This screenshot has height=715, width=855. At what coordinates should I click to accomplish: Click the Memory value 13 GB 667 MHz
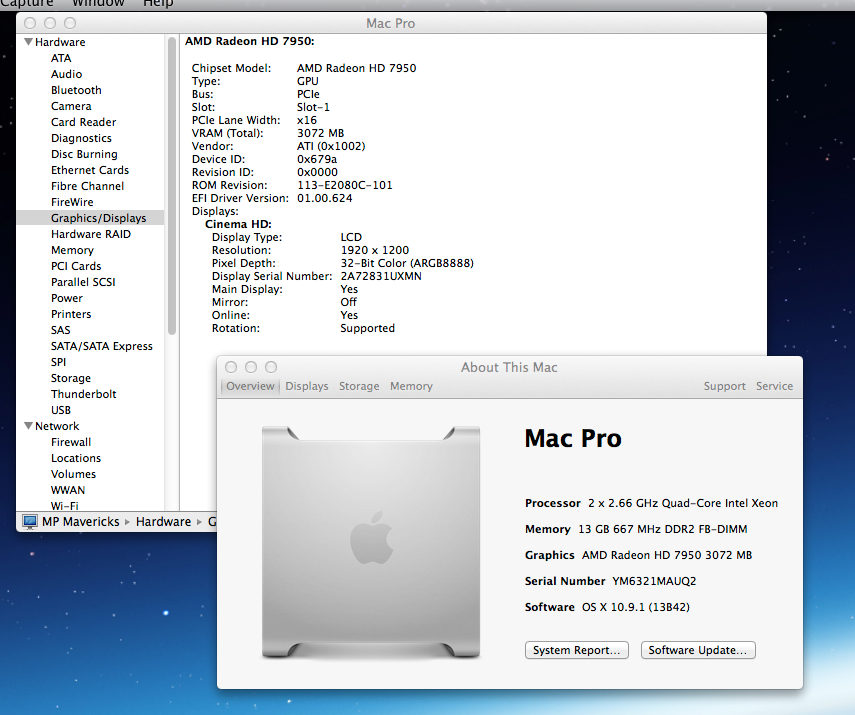coord(663,529)
